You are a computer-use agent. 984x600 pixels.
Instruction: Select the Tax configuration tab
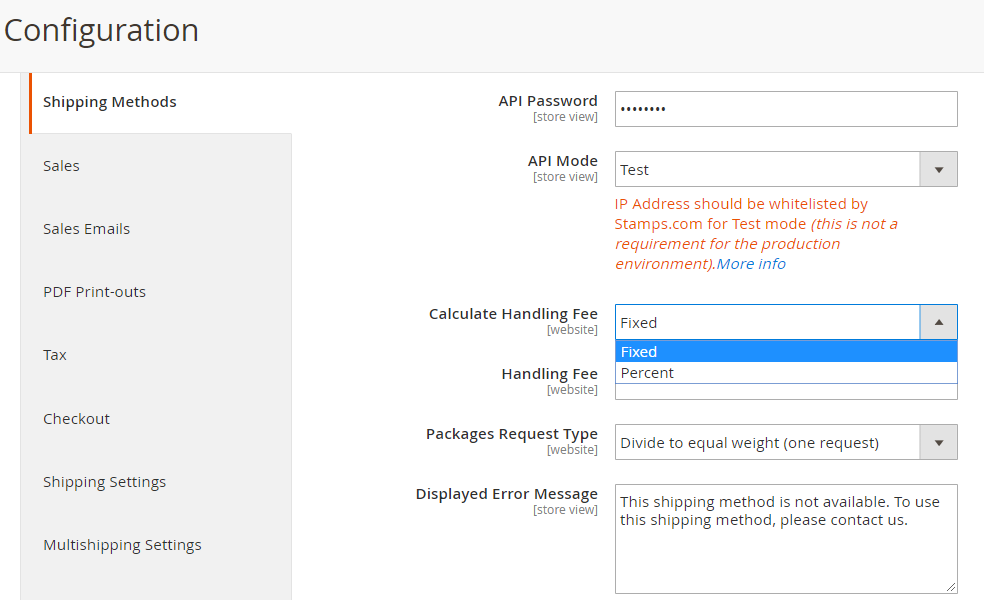(x=55, y=355)
